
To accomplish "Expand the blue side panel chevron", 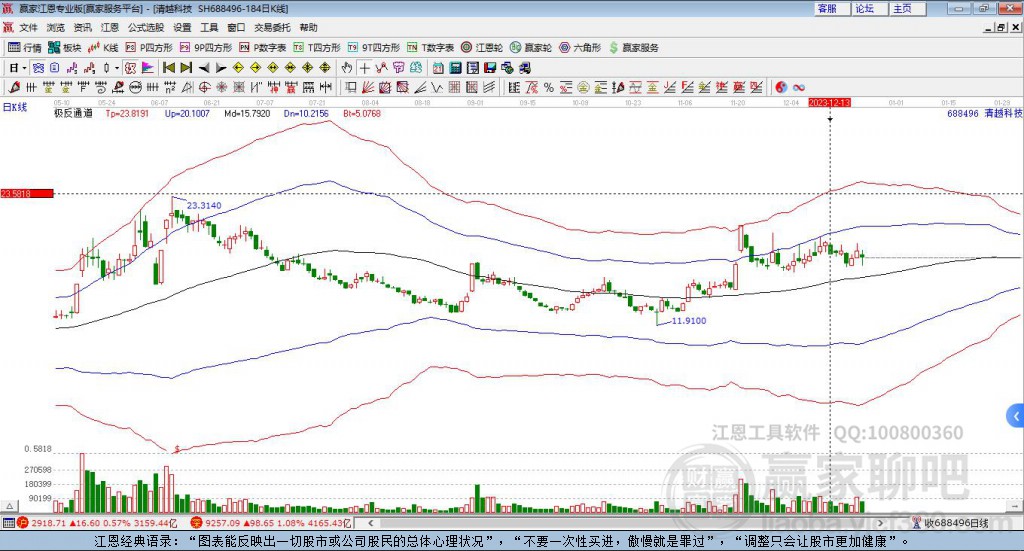I will pyautogui.click(x=1016, y=416).
